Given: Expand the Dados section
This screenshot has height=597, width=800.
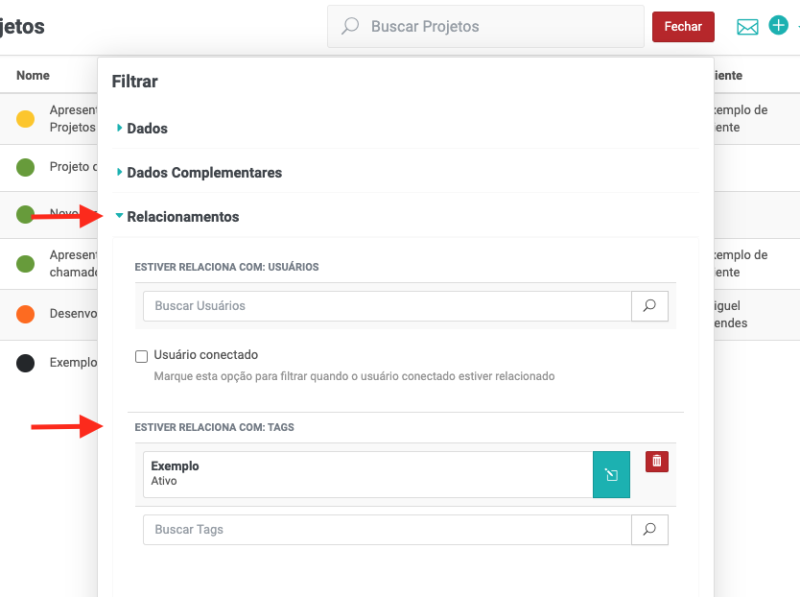Looking at the screenshot, I should tap(146, 129).
